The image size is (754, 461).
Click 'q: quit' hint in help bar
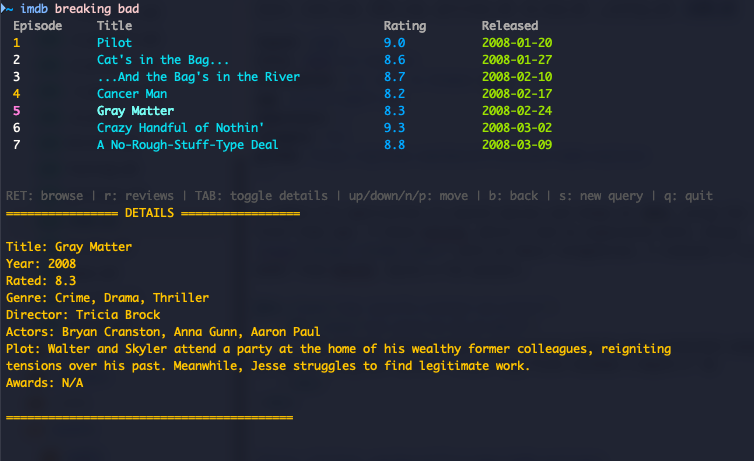tap(688, 196)
